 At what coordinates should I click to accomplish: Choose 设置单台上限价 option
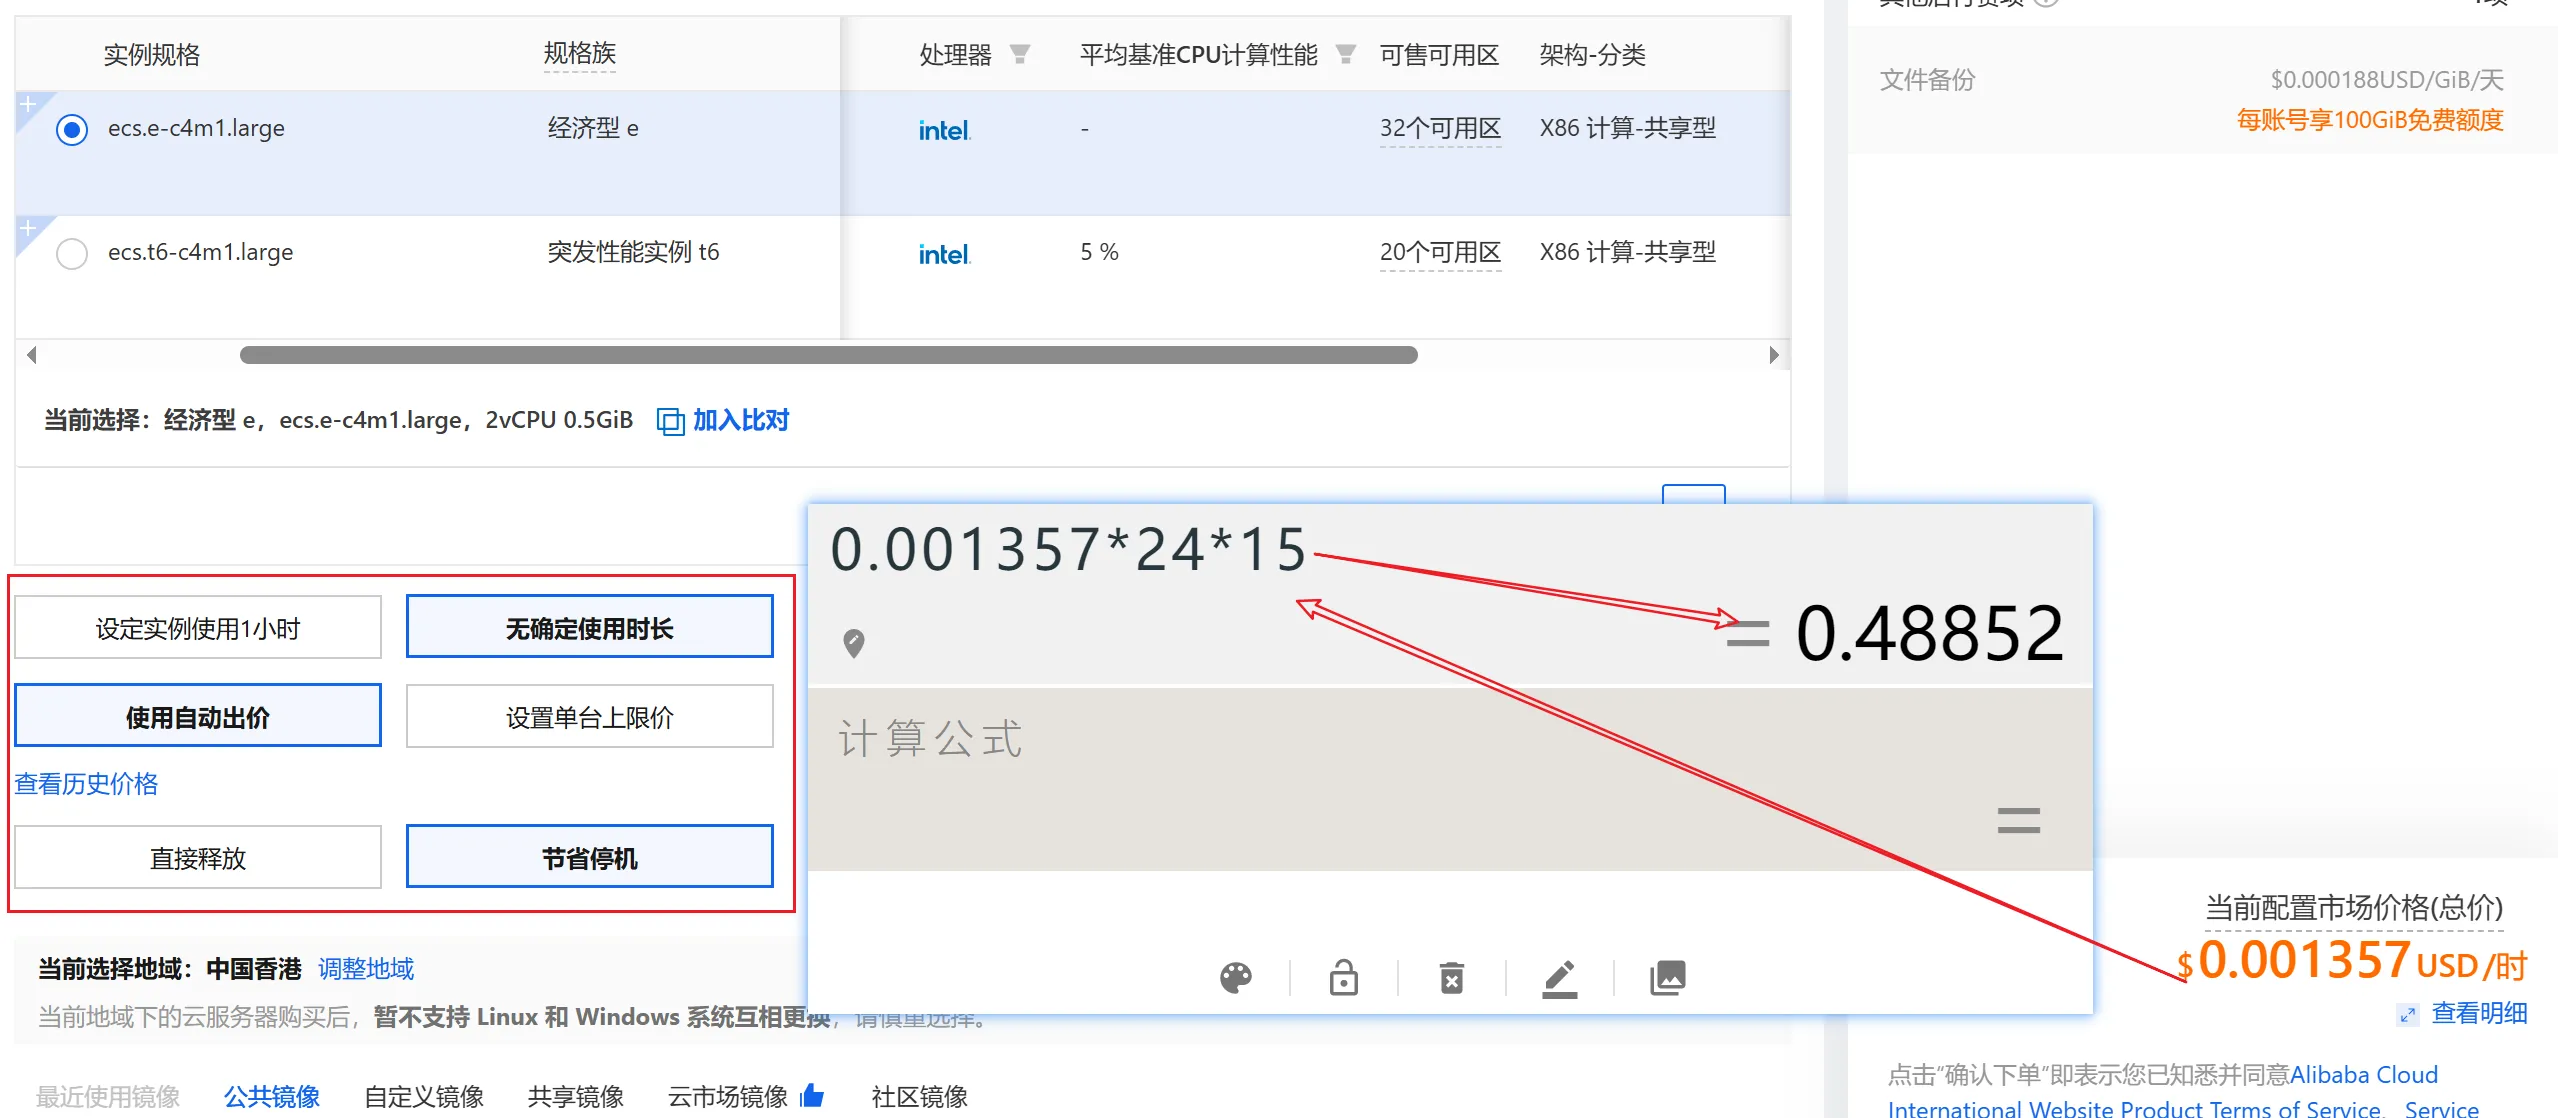[x=590, y=716]
